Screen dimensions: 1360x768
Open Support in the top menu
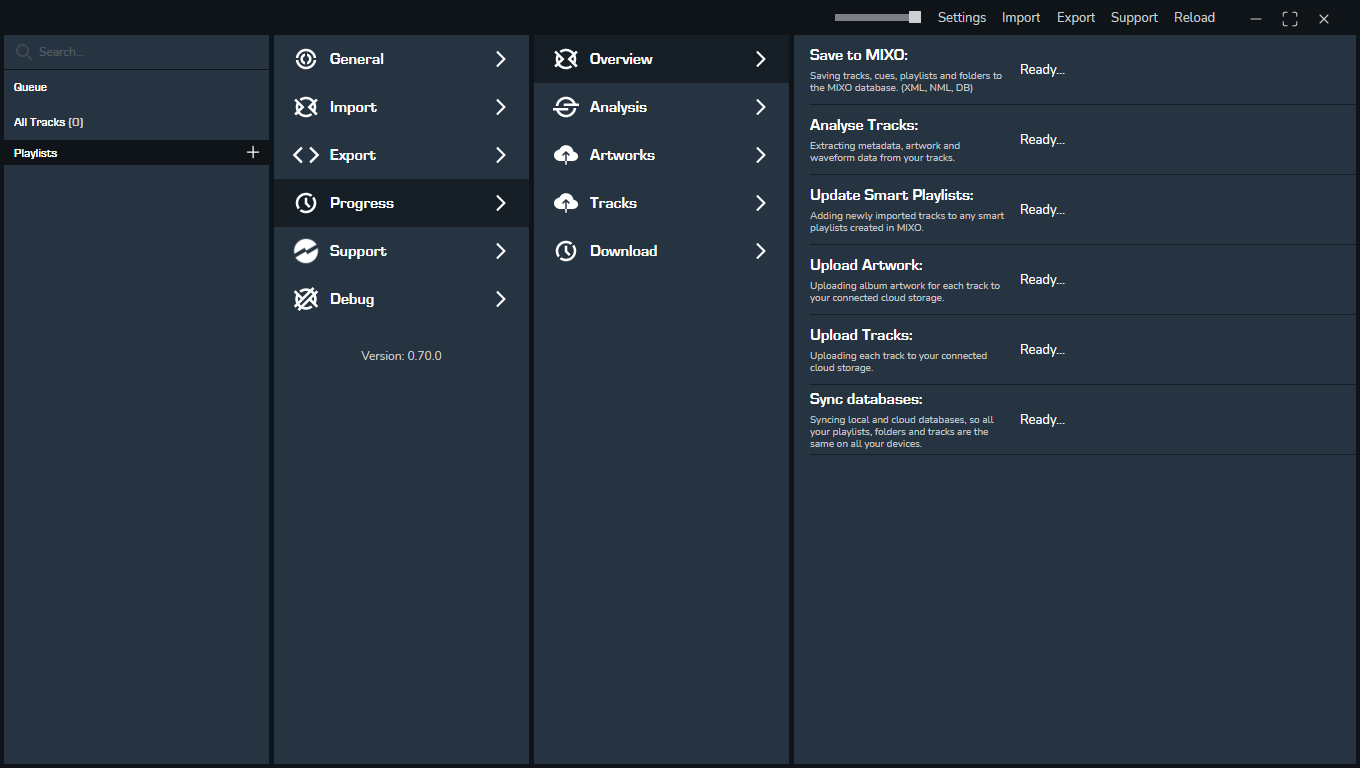[1134, 18]
